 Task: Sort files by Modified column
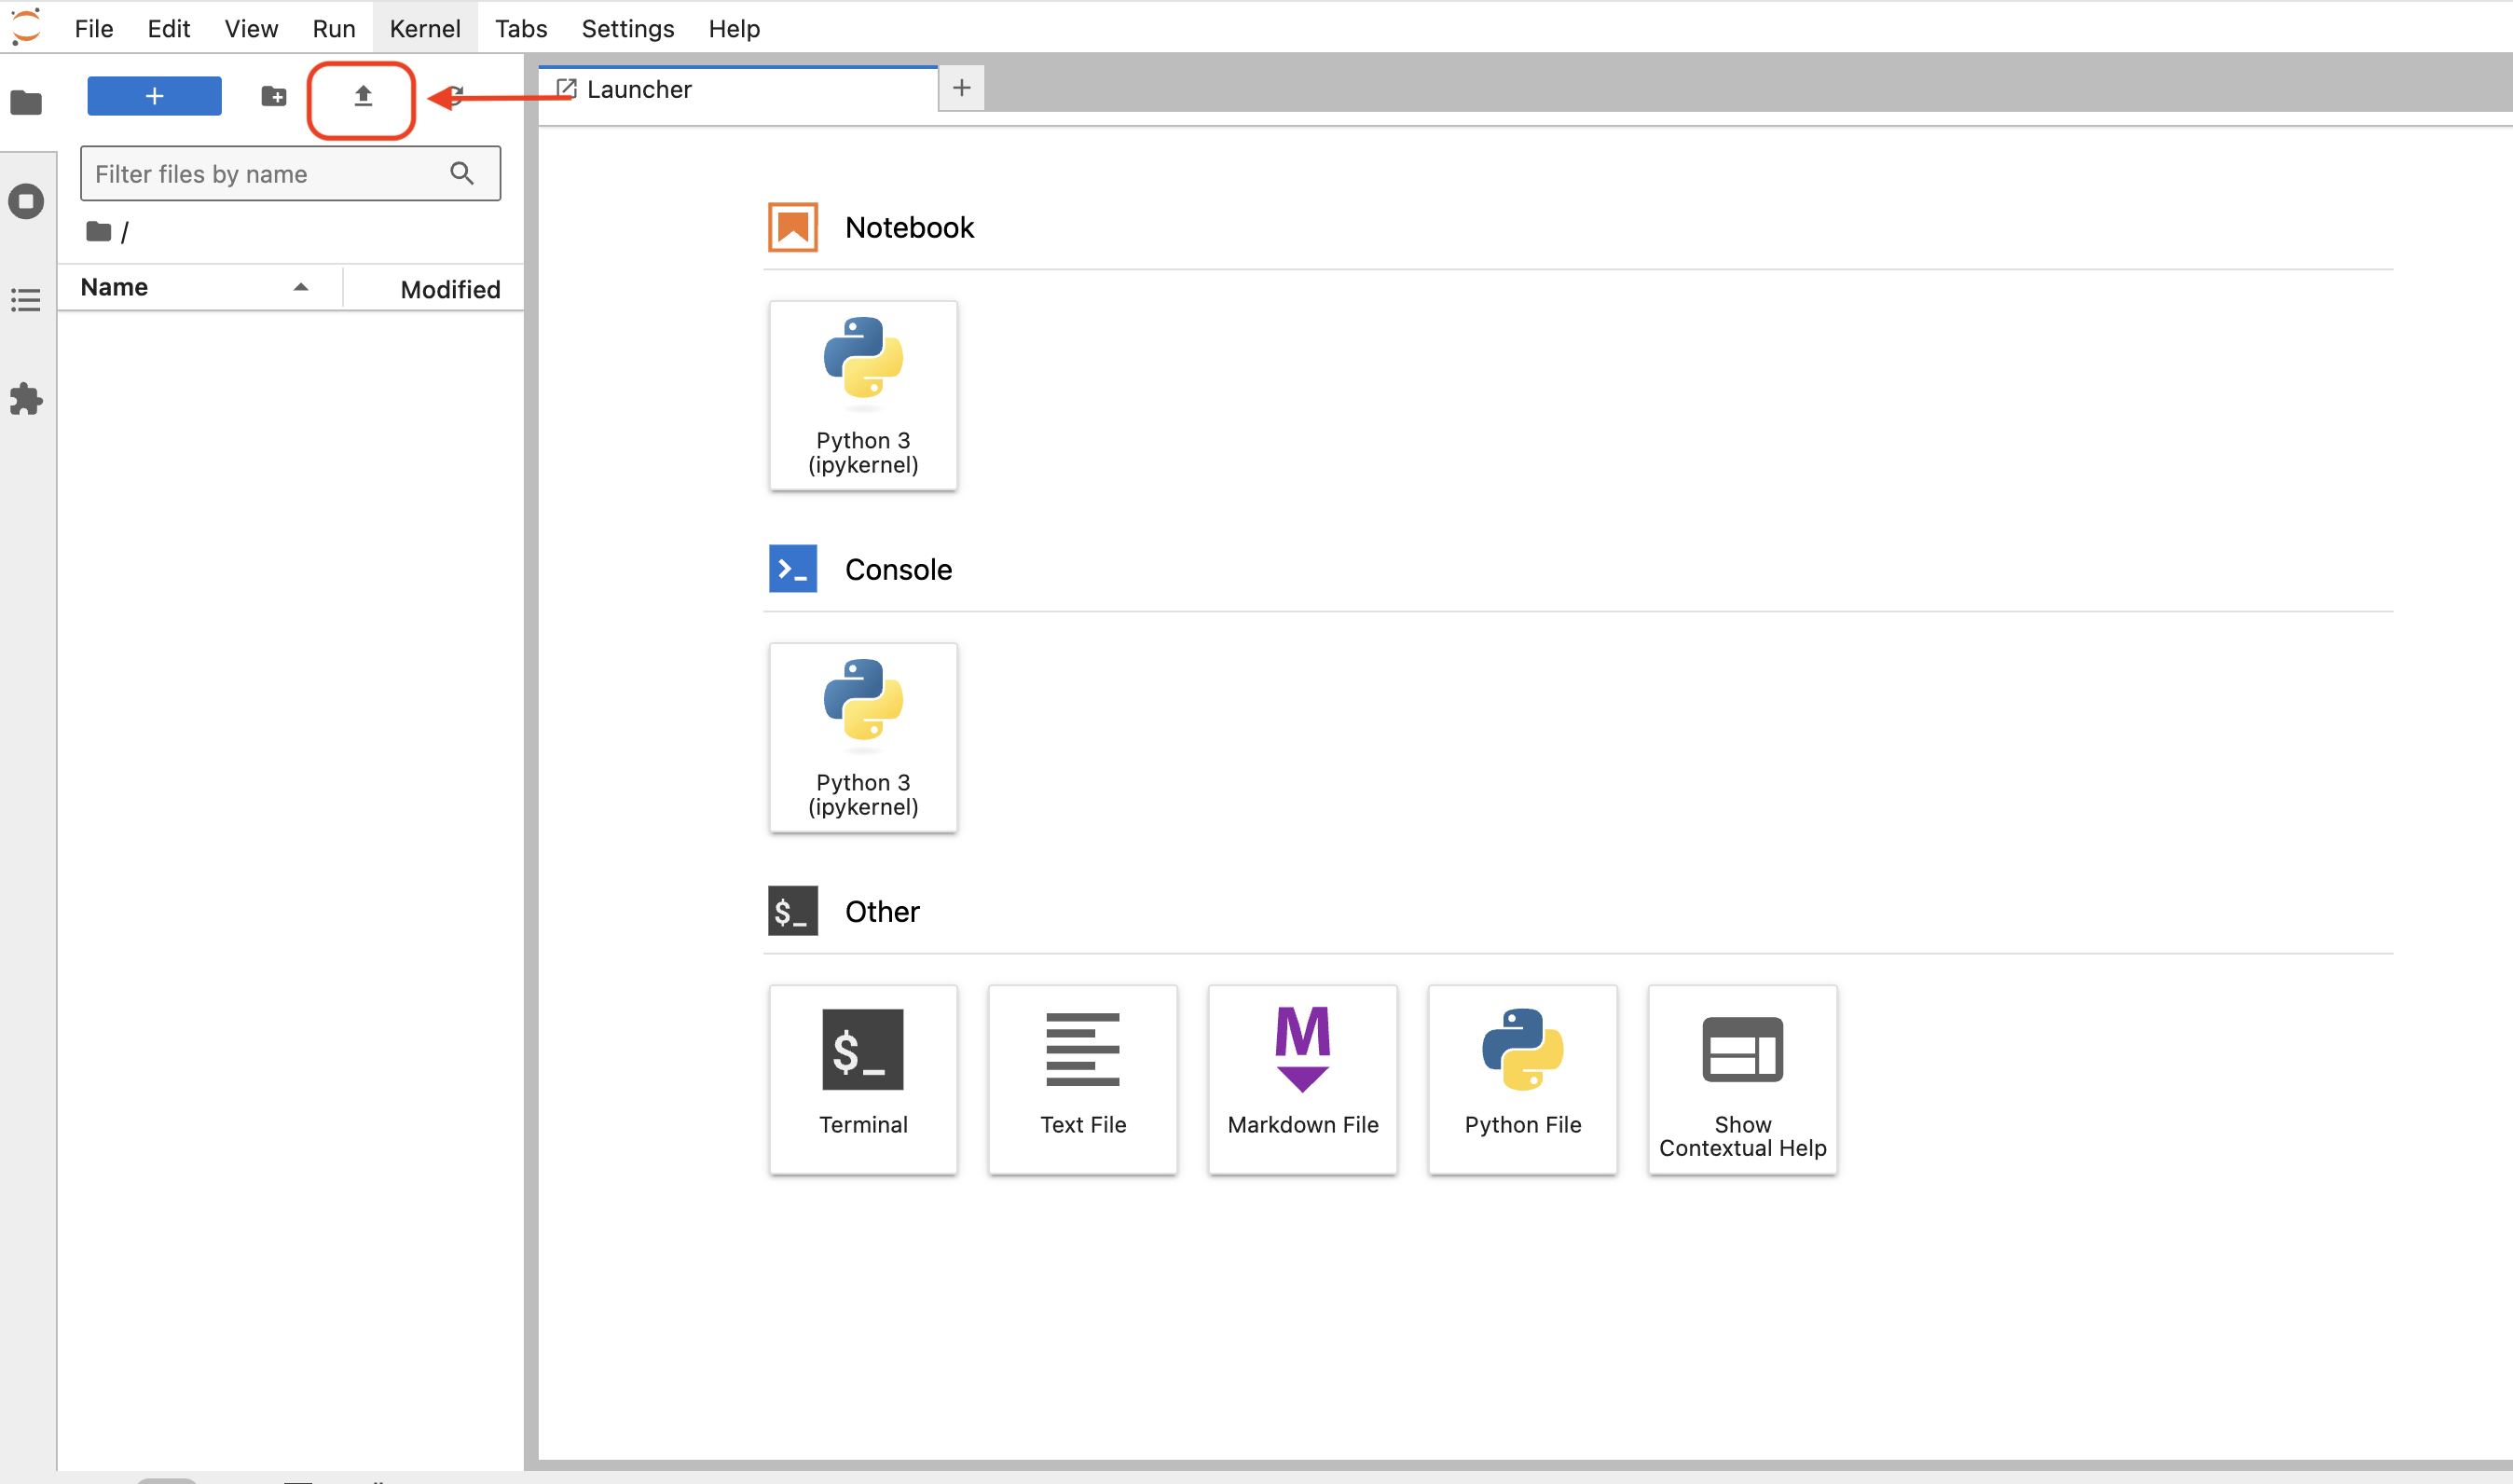click(x=434, y=289)
